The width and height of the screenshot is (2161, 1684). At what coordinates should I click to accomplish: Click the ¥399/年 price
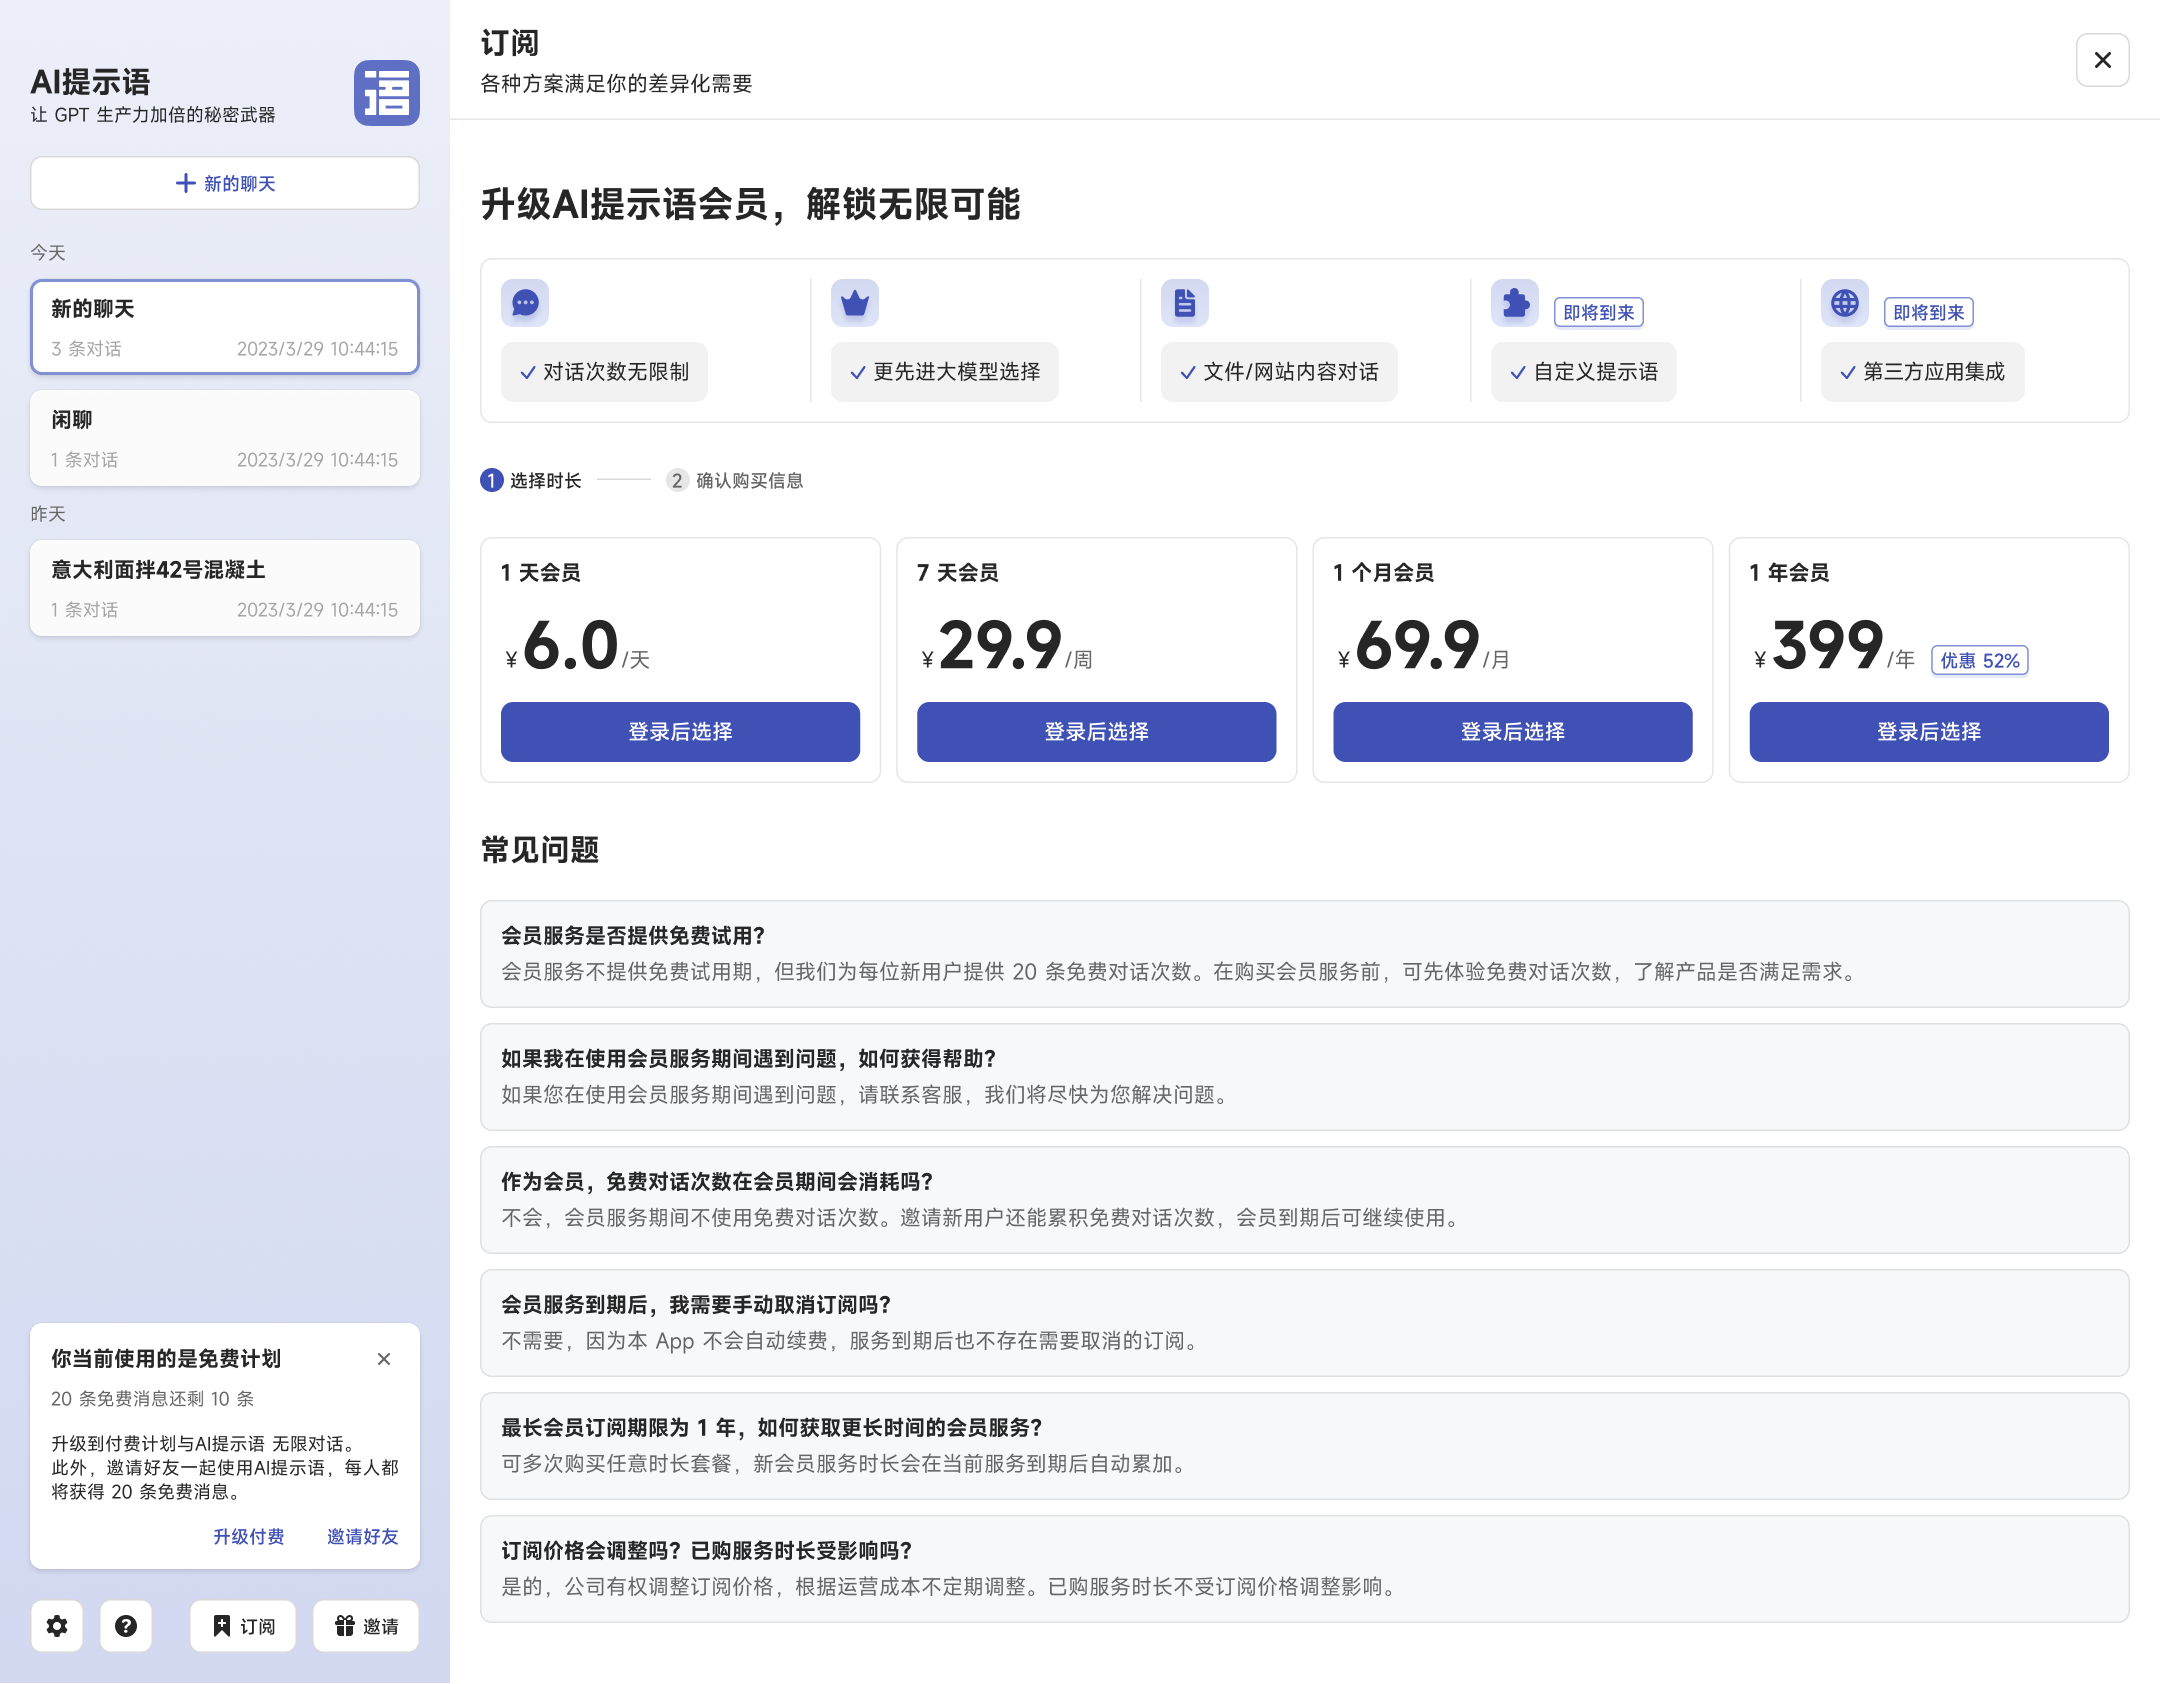[x=1835, y=646]
